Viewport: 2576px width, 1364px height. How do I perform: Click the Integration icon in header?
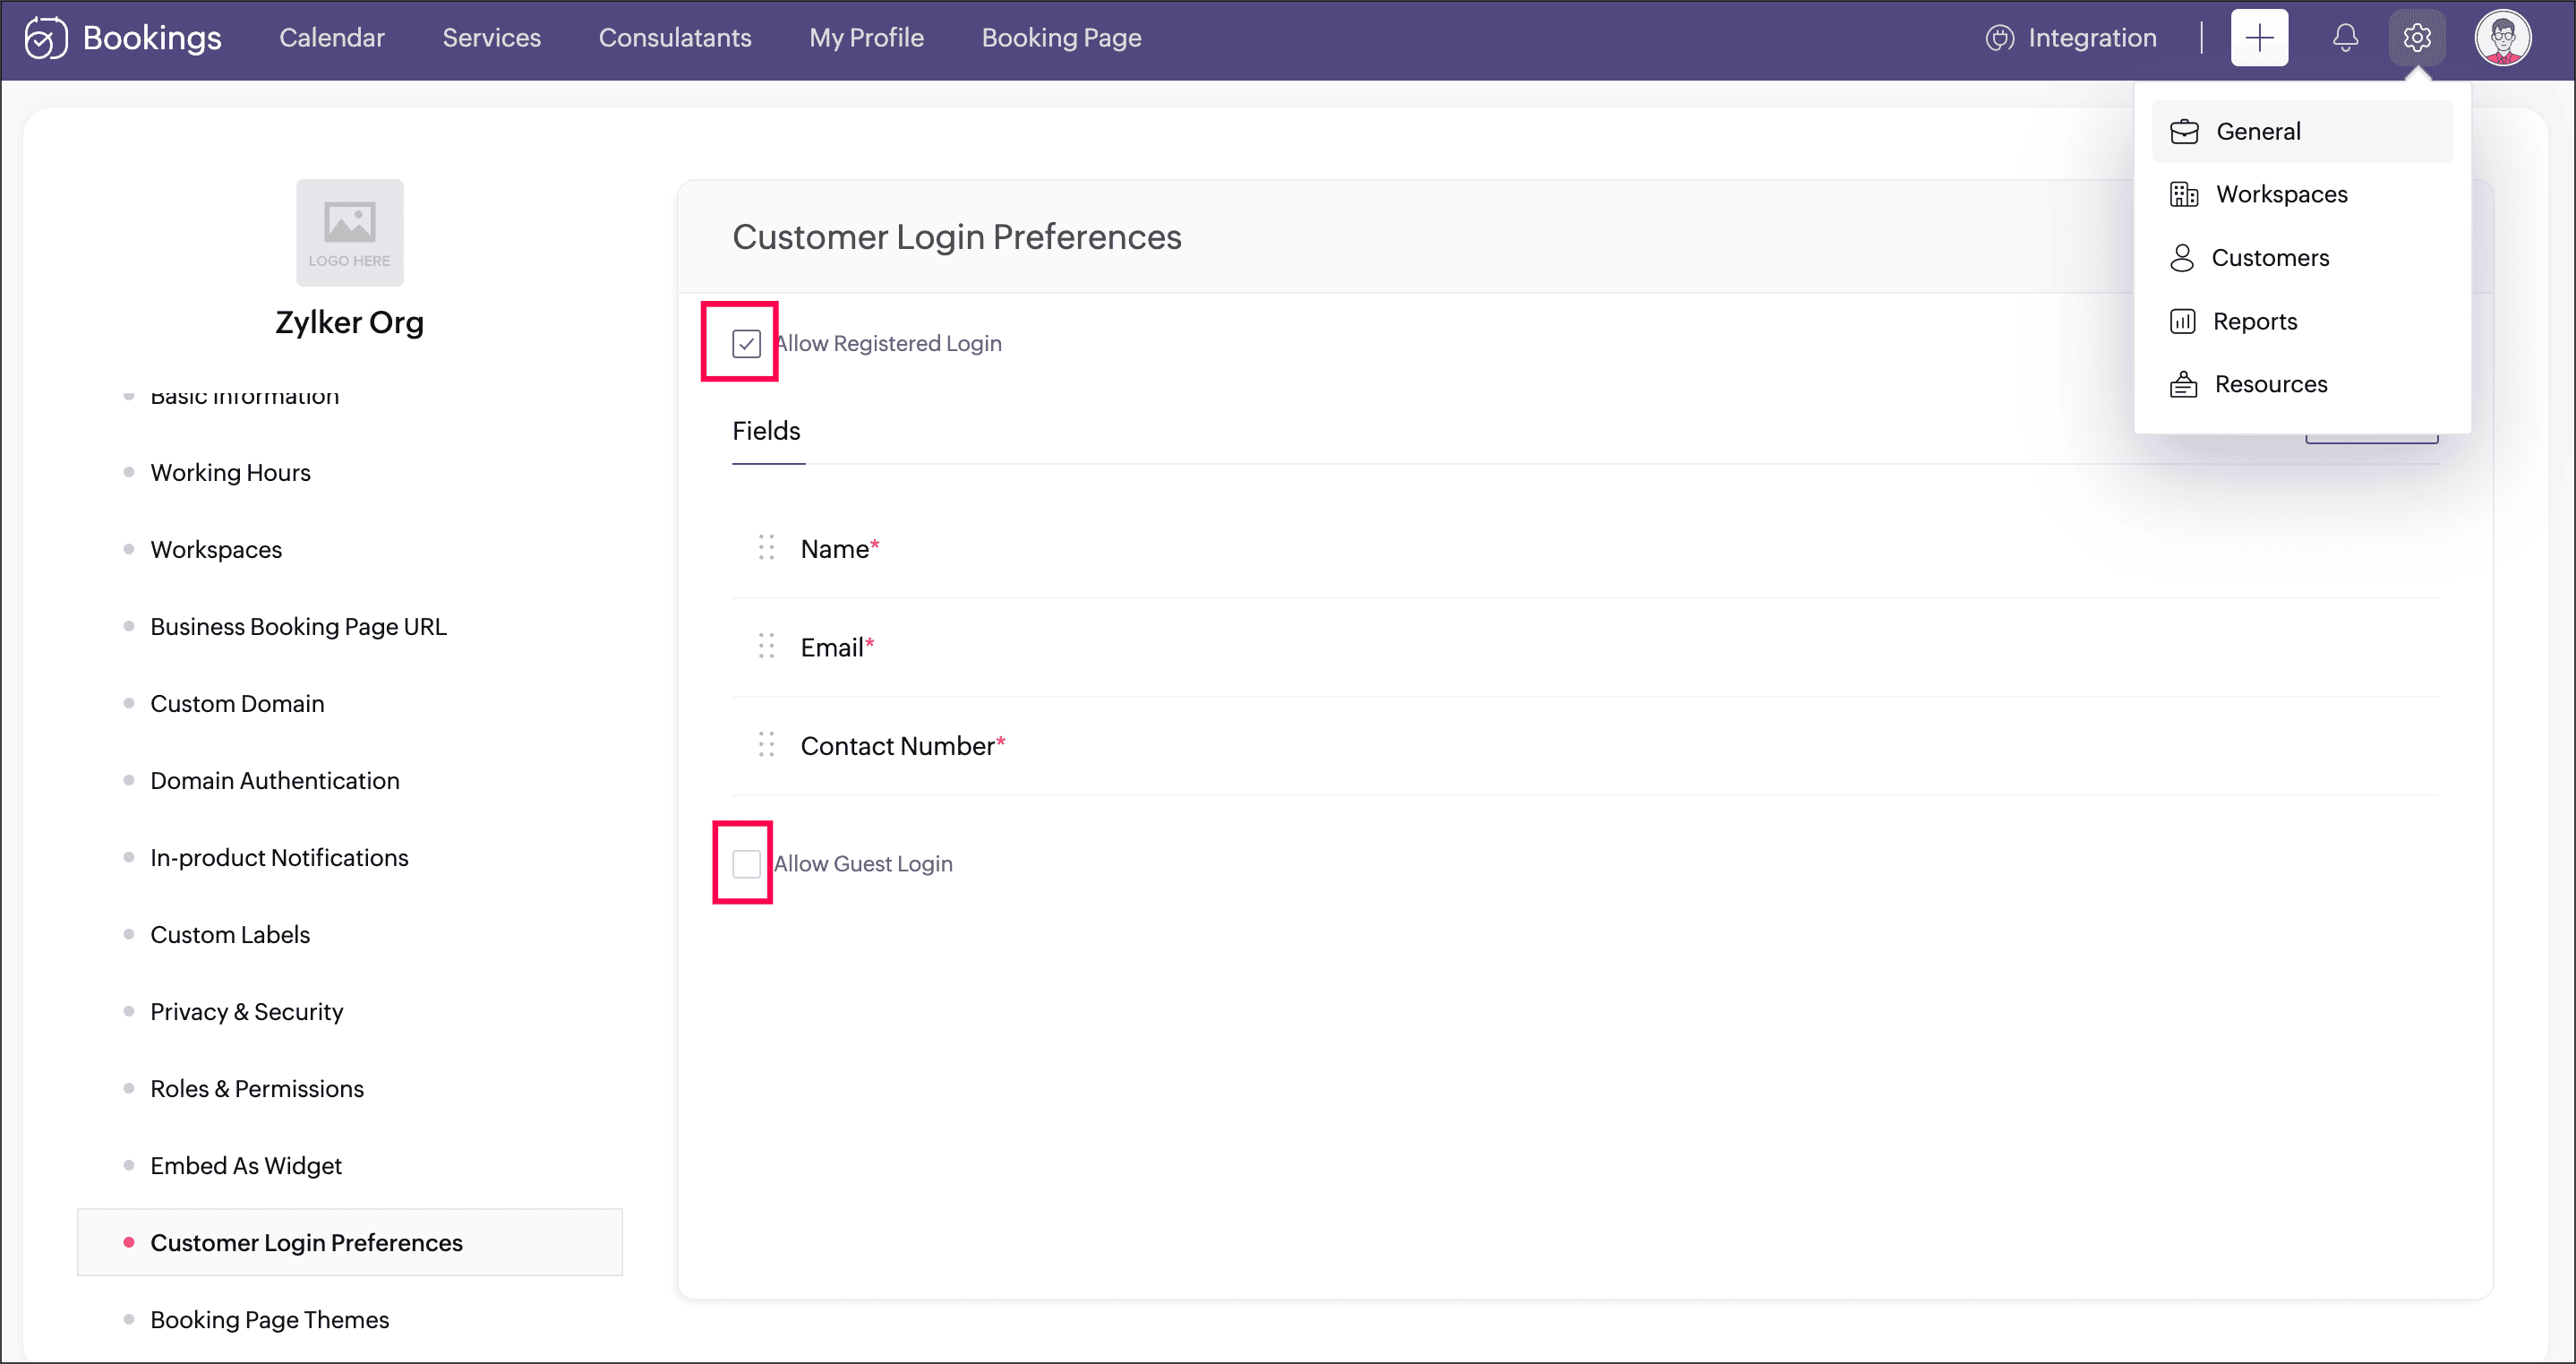point(1999,38)
